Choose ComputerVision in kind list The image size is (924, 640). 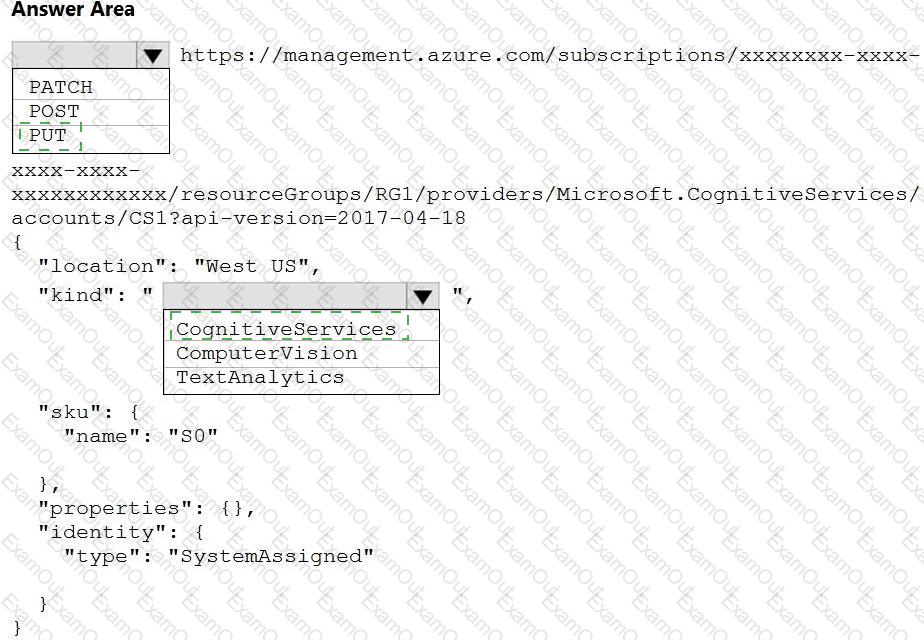click(266, 354)
